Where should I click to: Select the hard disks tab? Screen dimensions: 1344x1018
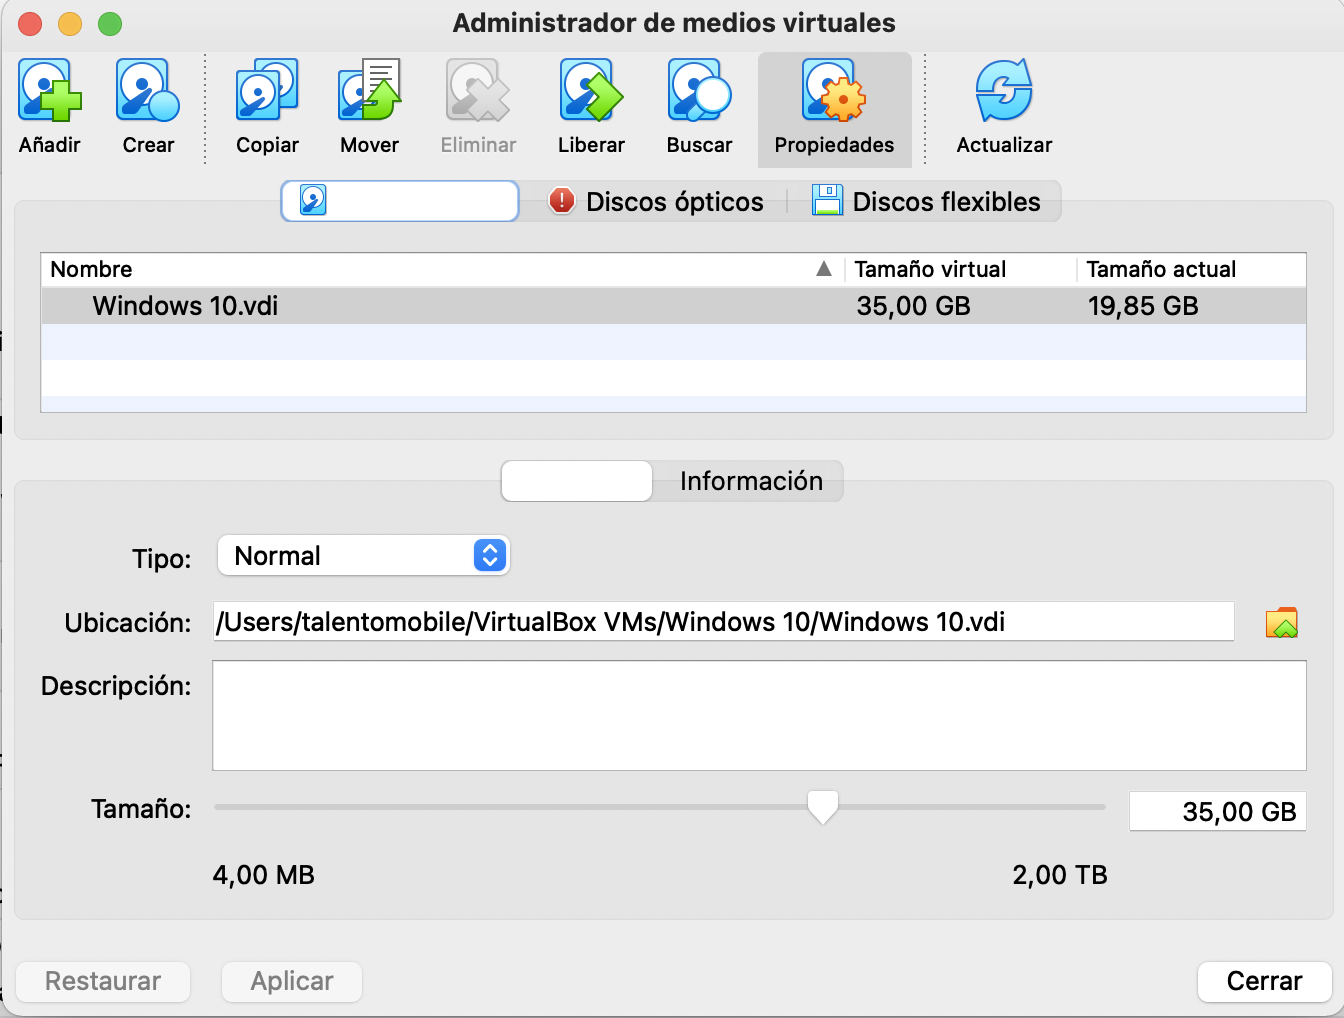[x=400, y=202]
